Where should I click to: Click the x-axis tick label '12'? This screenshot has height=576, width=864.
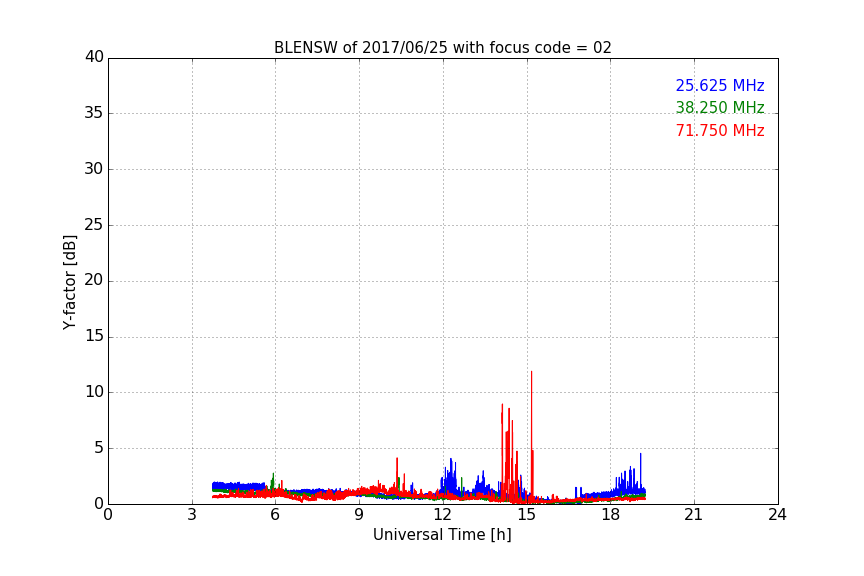(x=442, y=515)
